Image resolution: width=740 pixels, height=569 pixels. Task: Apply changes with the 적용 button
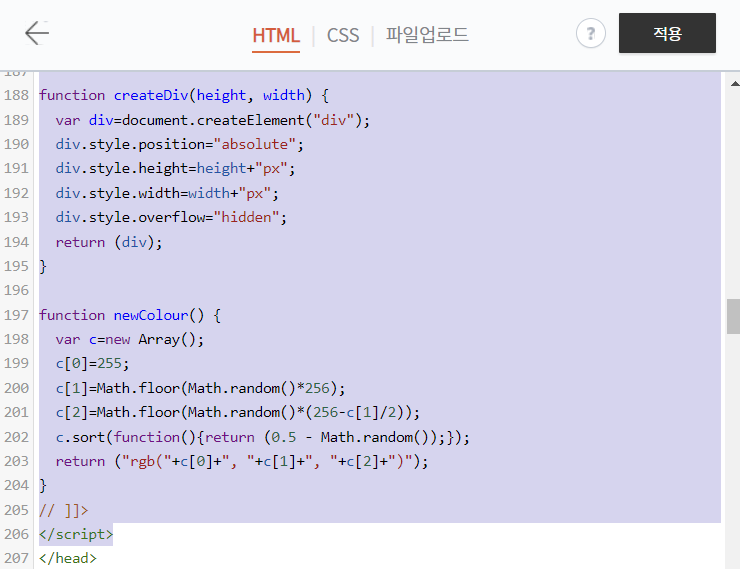click(667, 33)
